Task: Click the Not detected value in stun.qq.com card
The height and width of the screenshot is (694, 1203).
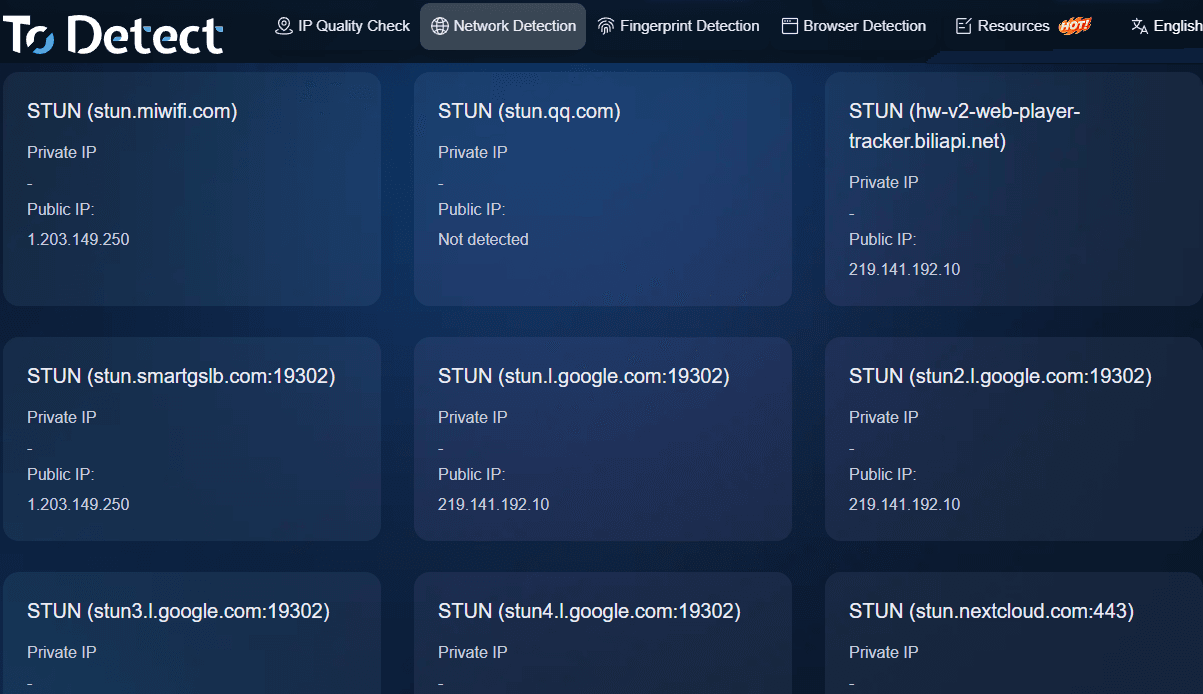Action: pos(483,239)
